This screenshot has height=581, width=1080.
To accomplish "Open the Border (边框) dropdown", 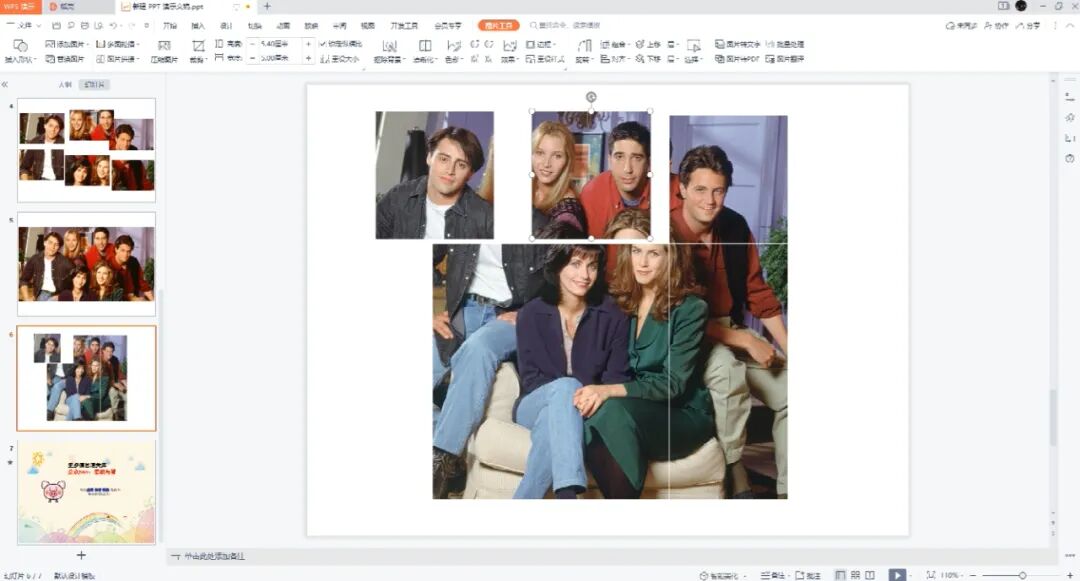I will coord(541,44).
